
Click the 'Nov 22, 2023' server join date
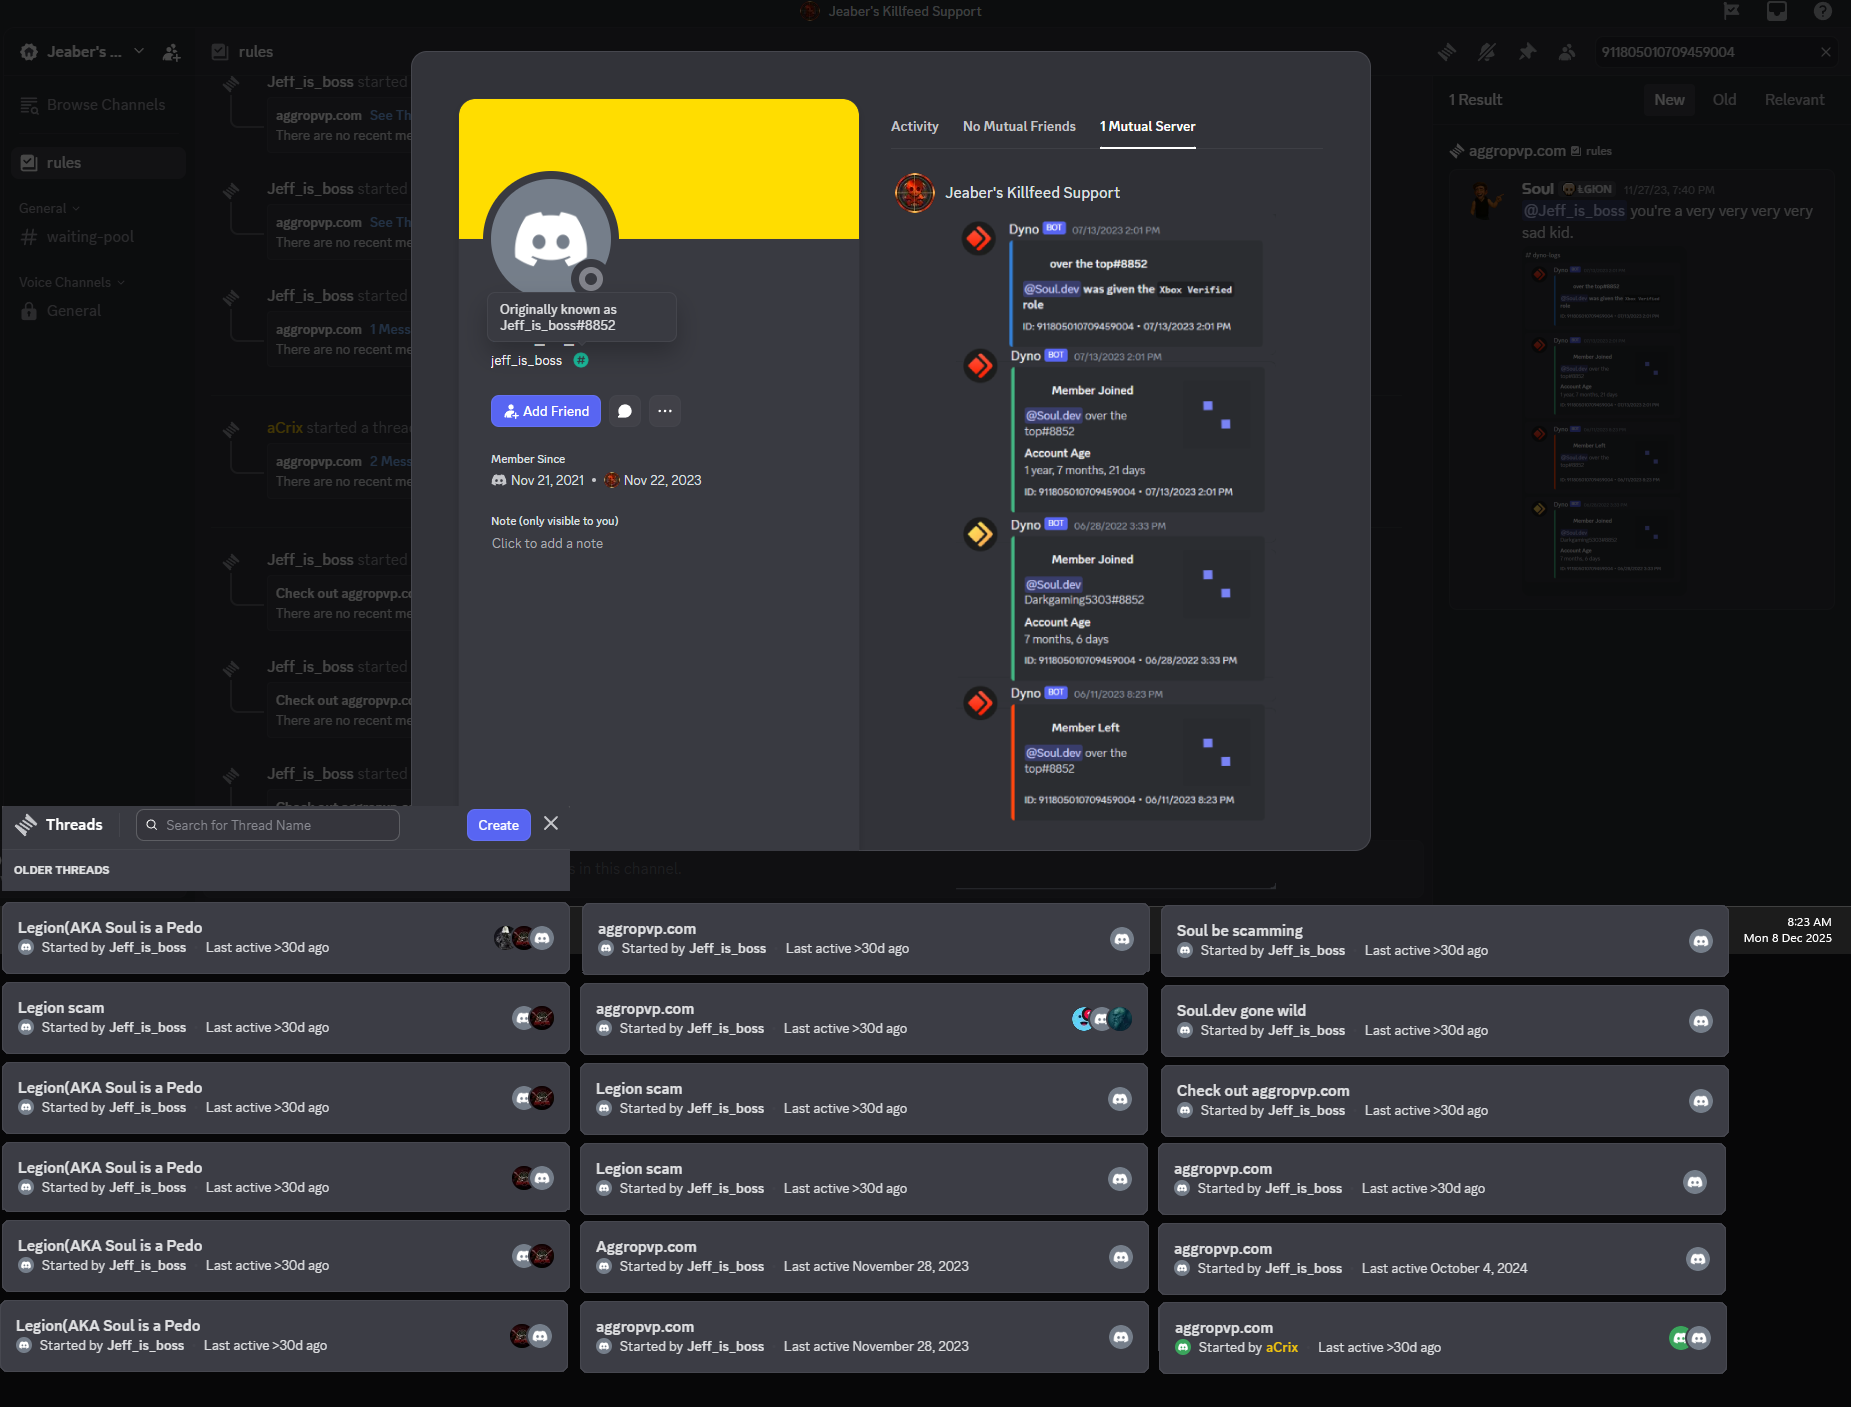coord(662,481)
